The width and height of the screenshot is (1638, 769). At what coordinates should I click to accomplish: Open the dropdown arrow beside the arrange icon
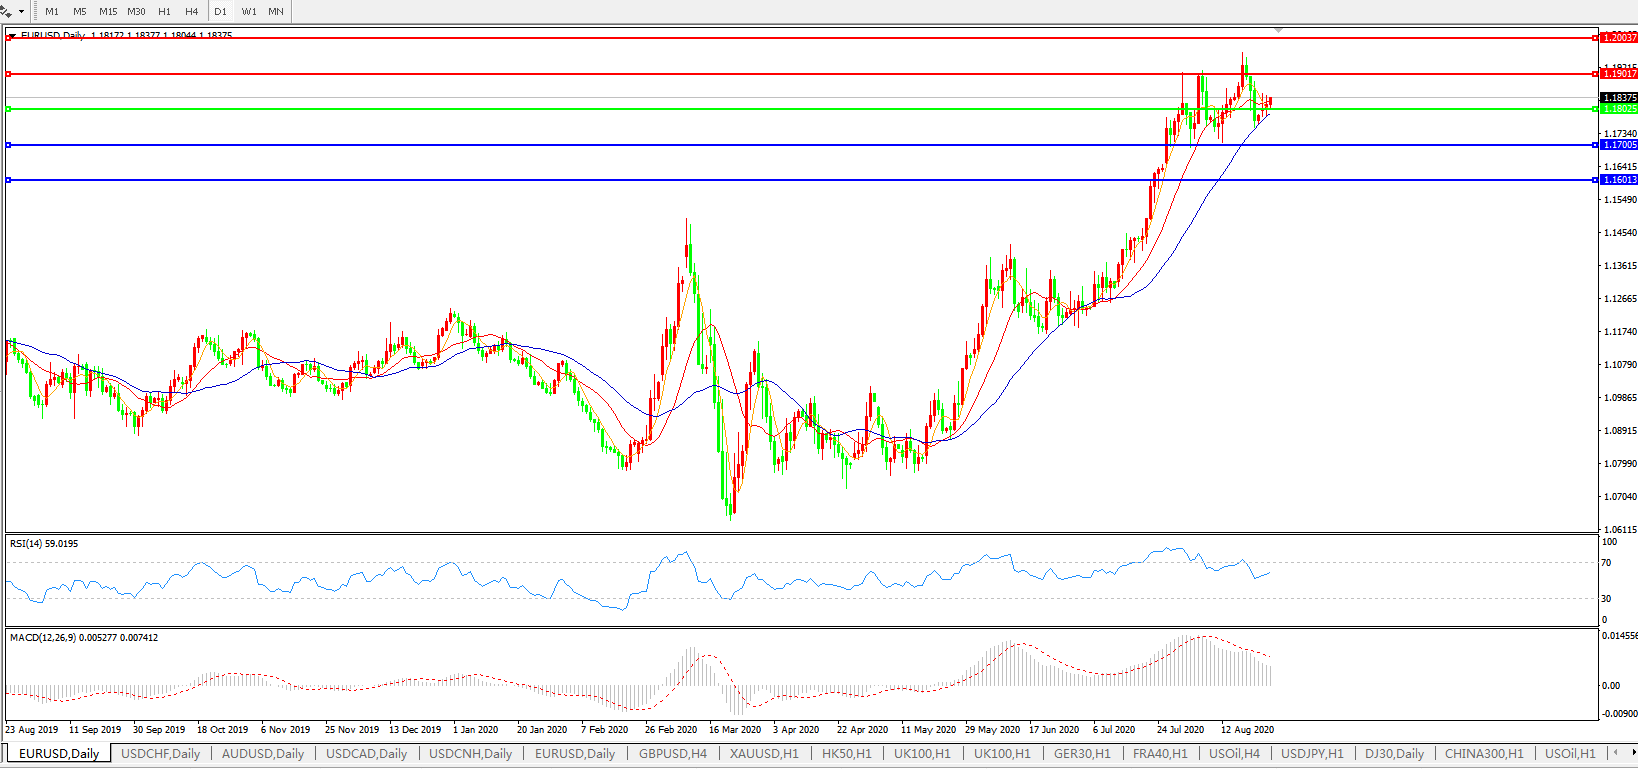click(x=20, y=12)
